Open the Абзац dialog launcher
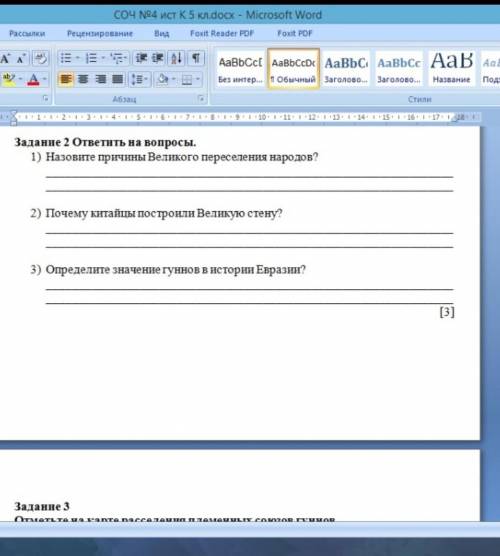 pos(201,99)
